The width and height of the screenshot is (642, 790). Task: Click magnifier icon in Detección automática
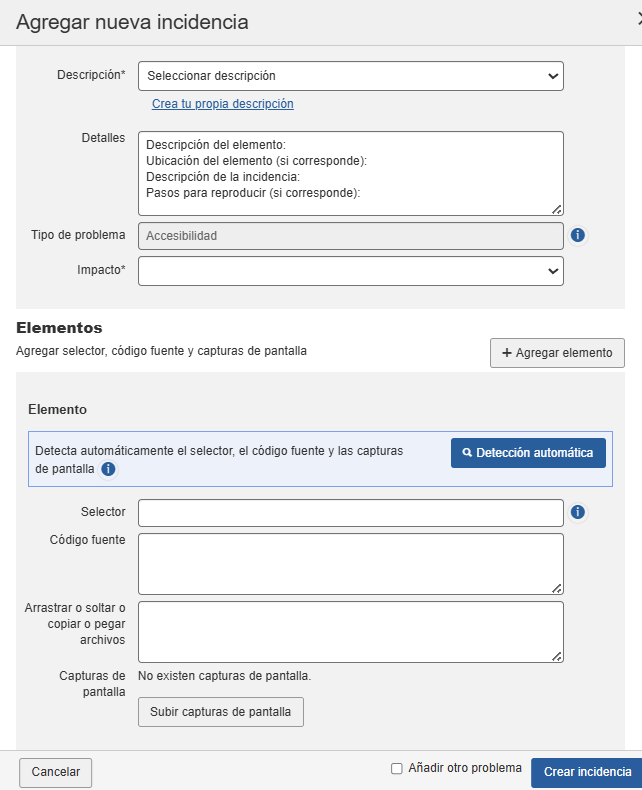click(x=467, y=453)
